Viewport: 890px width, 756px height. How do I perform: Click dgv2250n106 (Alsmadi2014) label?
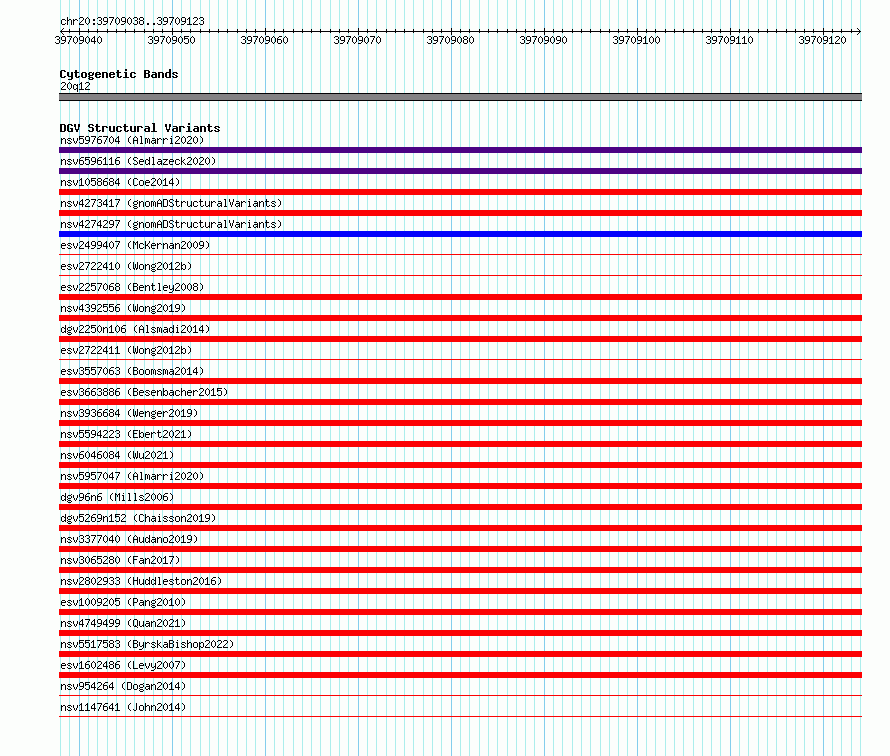pyautogui.click(x=135, y=329)
